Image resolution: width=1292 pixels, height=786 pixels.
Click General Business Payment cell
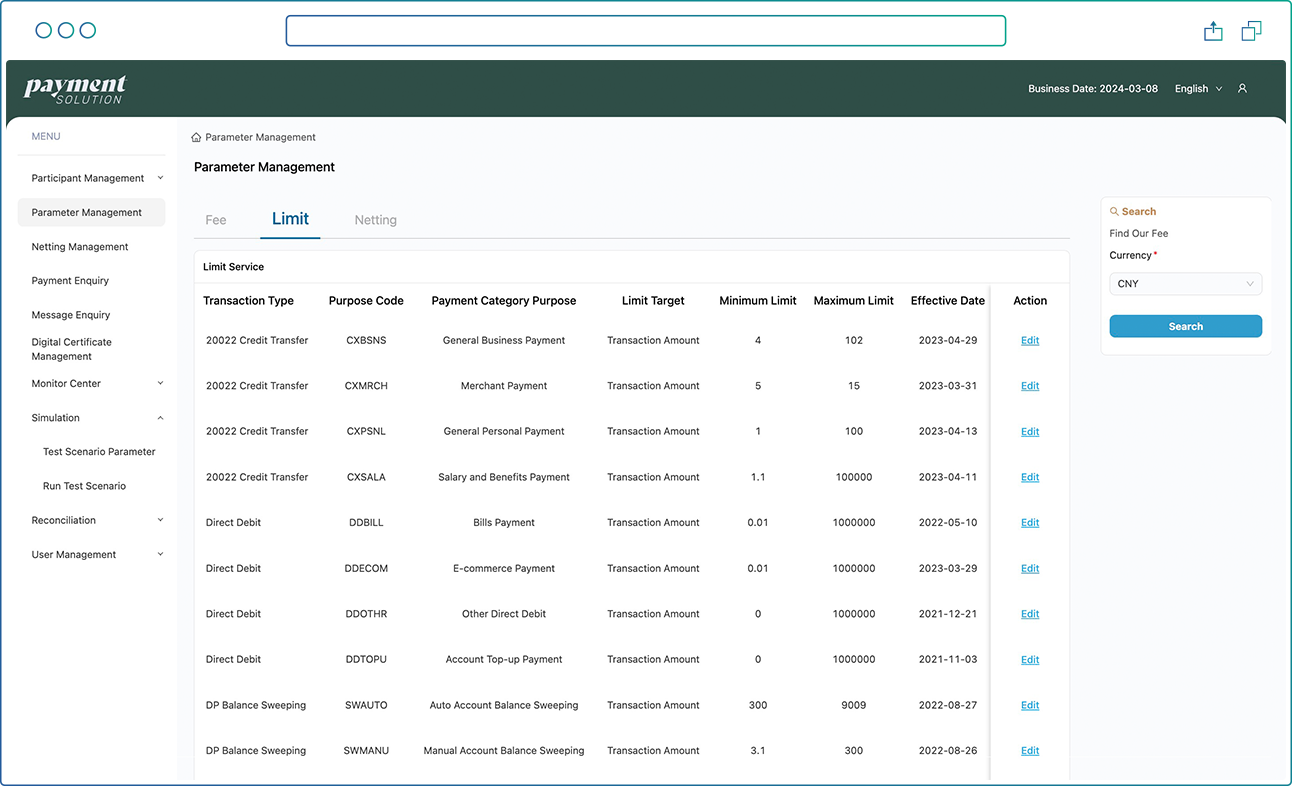click(504, 341)
